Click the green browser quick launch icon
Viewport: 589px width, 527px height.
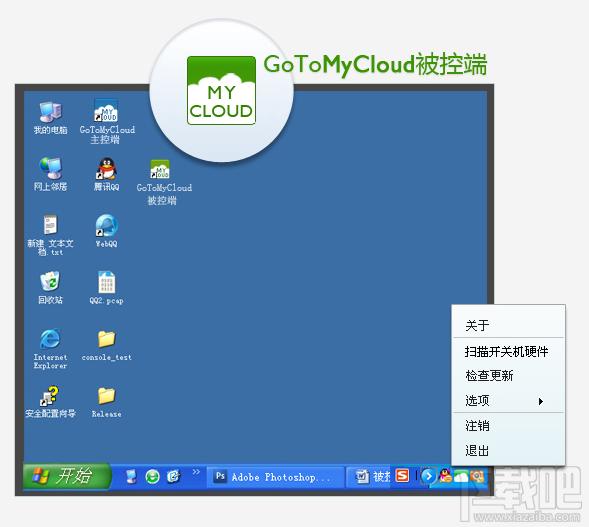coord(153,477)
